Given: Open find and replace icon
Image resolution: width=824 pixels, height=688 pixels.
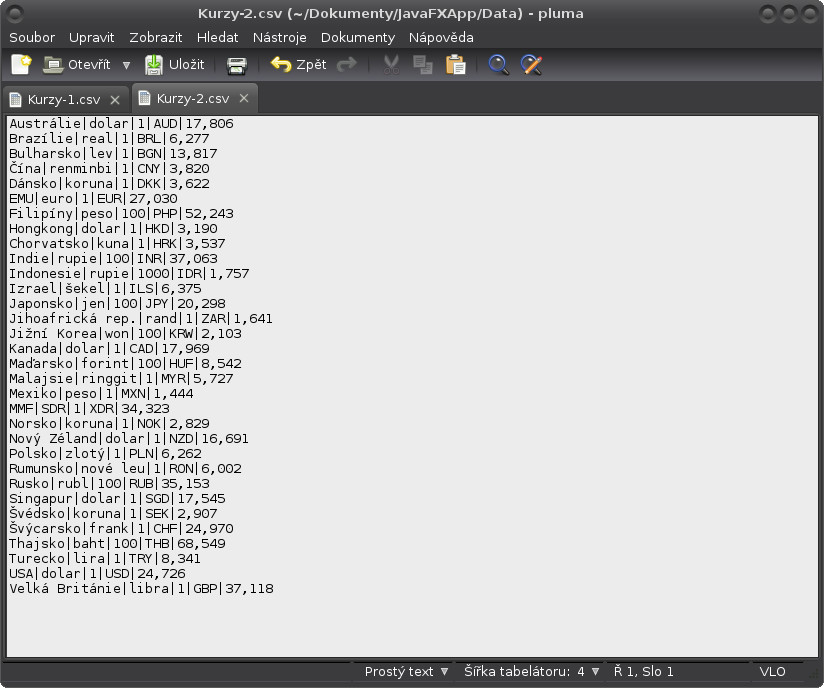Looking at the screenshot, I should 531,65.
